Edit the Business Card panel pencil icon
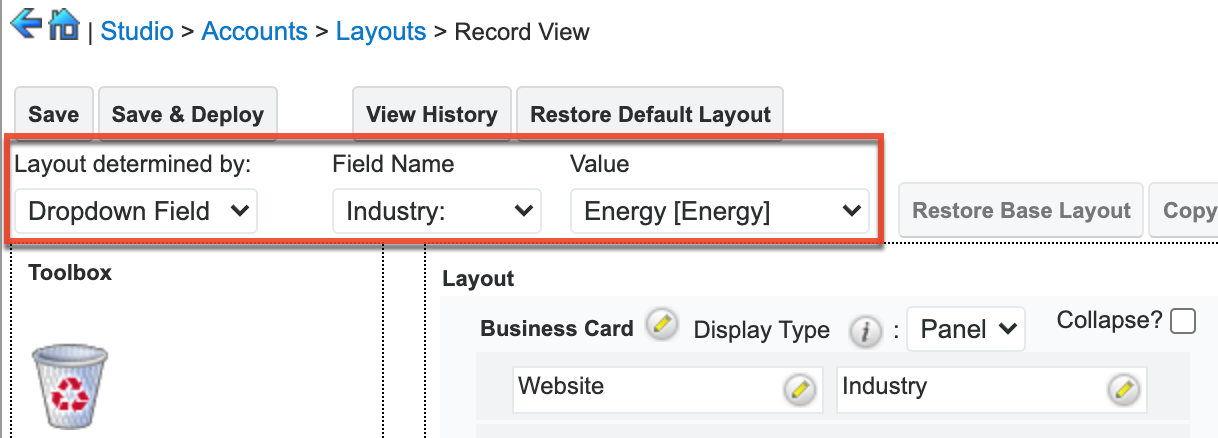Screen dimensions: 1218x438 pos(661,325)
